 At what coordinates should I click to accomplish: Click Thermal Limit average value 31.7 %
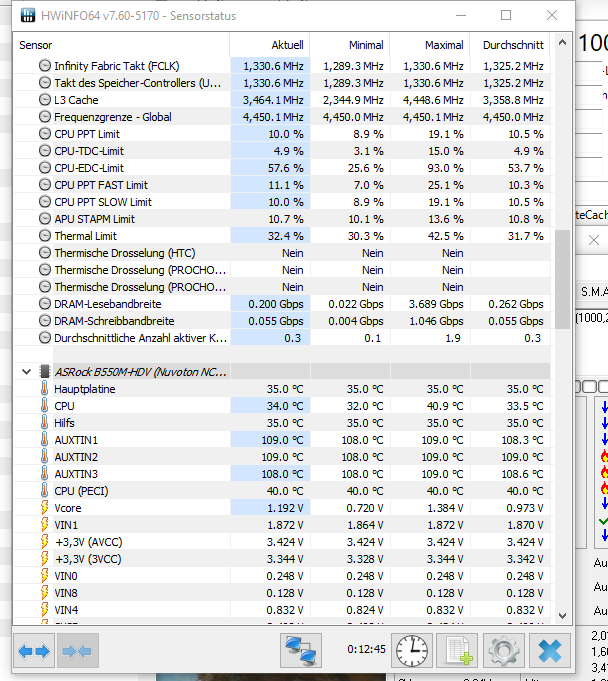[525, 236]
